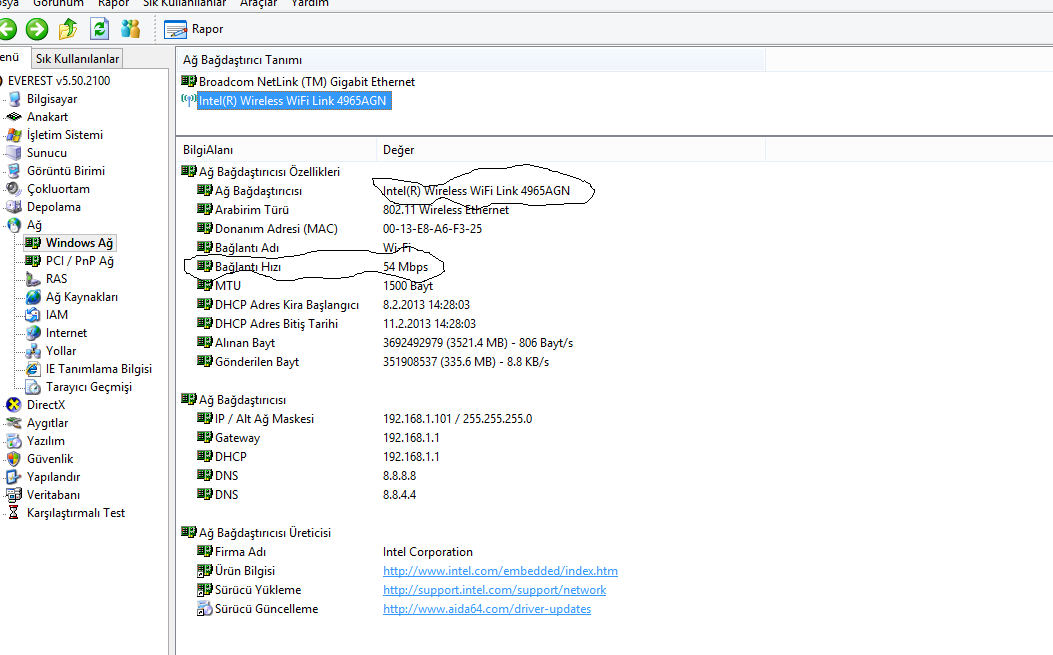The height and width of the screenshot is (655, 1053).
Task: Select the Karşılaştırmalı Test hourglass icon
Action: point(14,513)
